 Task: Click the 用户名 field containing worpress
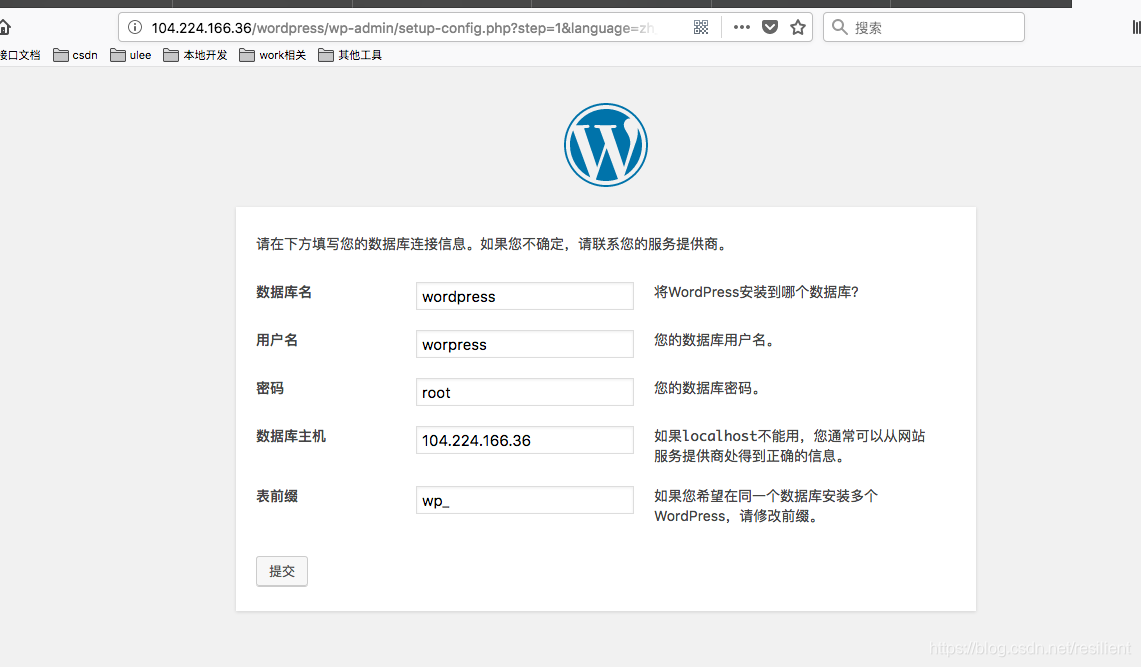coord(525,344)
